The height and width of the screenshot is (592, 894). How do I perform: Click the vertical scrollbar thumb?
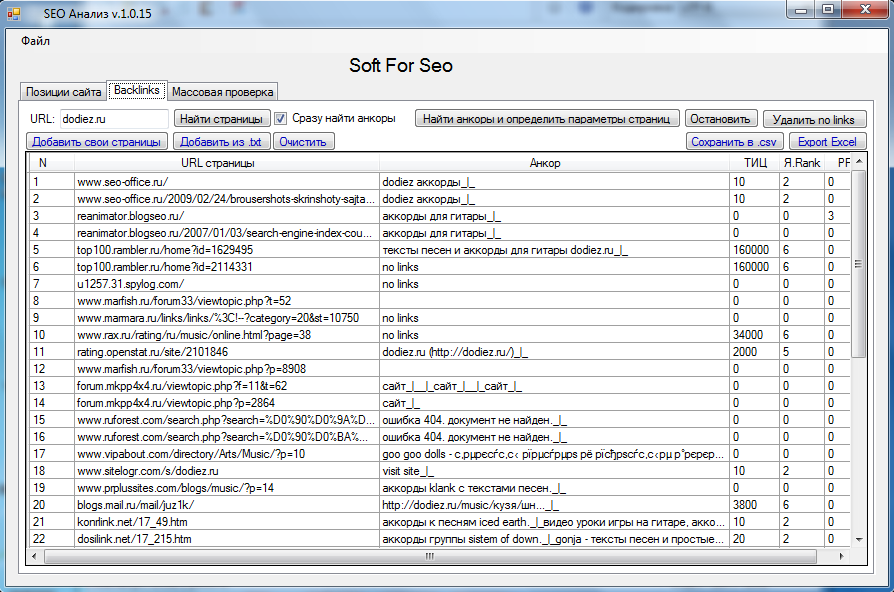point(859,264)
